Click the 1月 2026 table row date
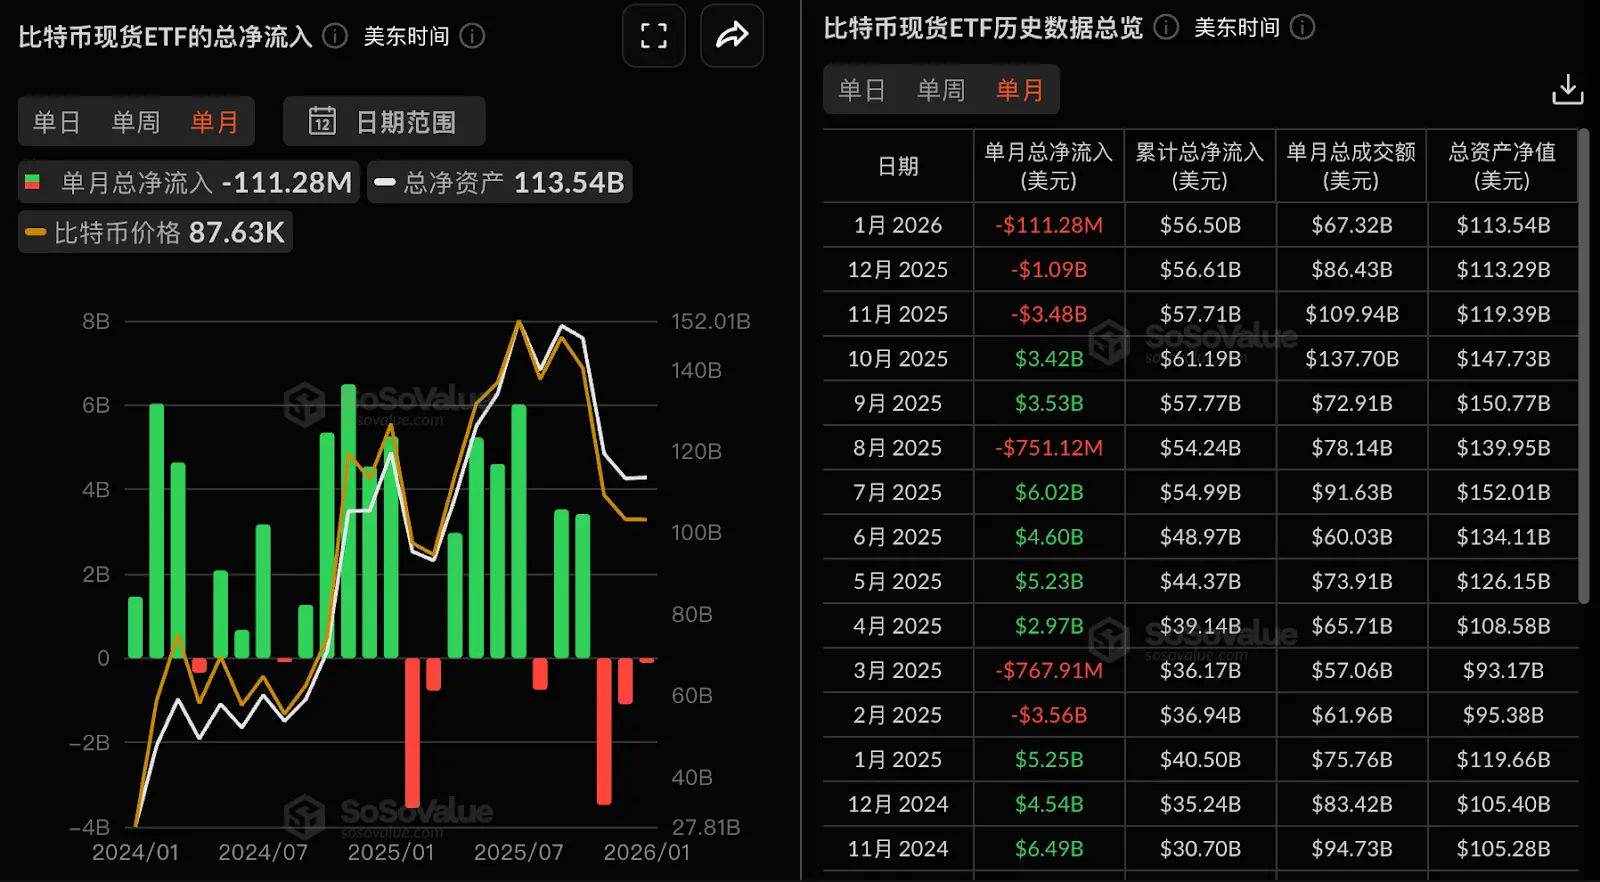1600x882 pixels. coord(897,225)
